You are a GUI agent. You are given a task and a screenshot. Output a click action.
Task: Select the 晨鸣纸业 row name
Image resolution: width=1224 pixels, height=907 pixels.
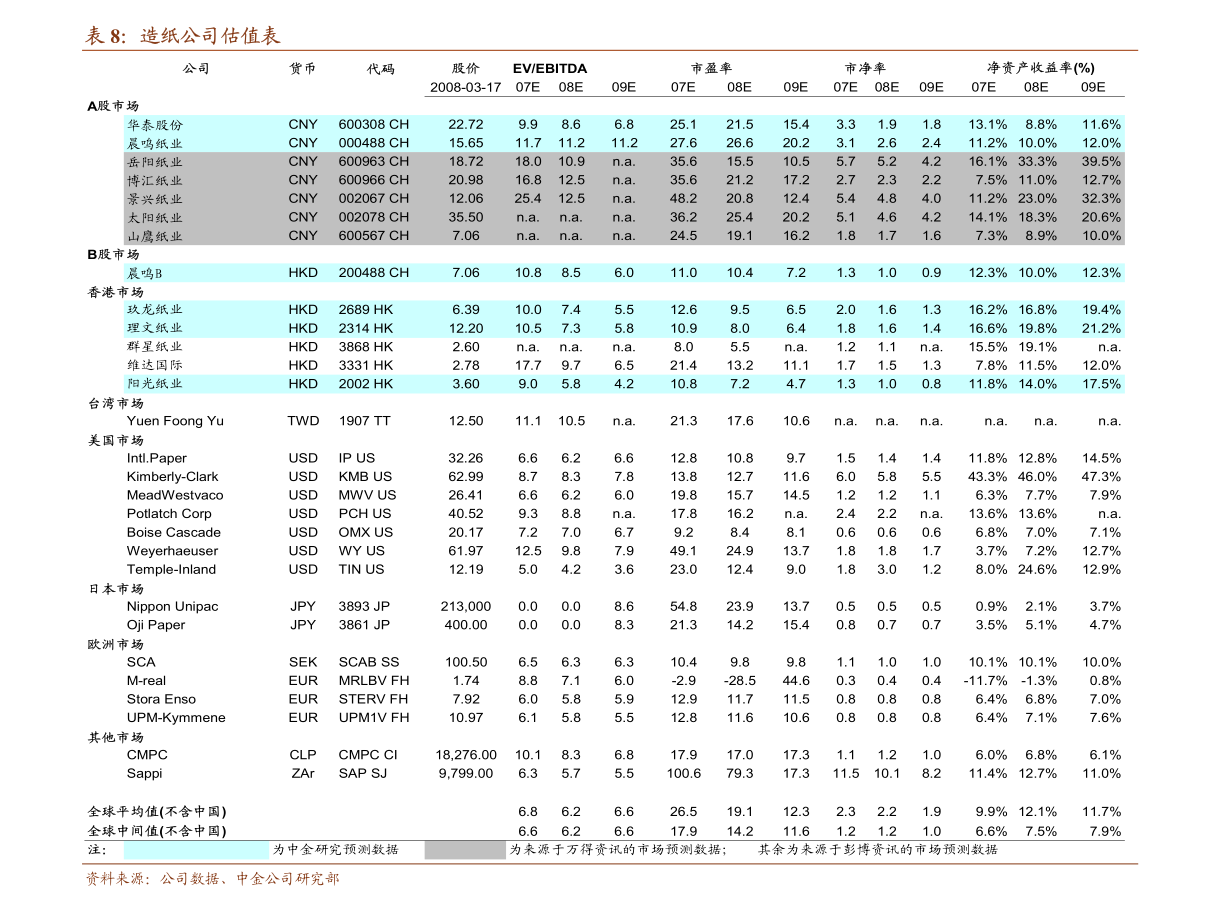point(155,143)
